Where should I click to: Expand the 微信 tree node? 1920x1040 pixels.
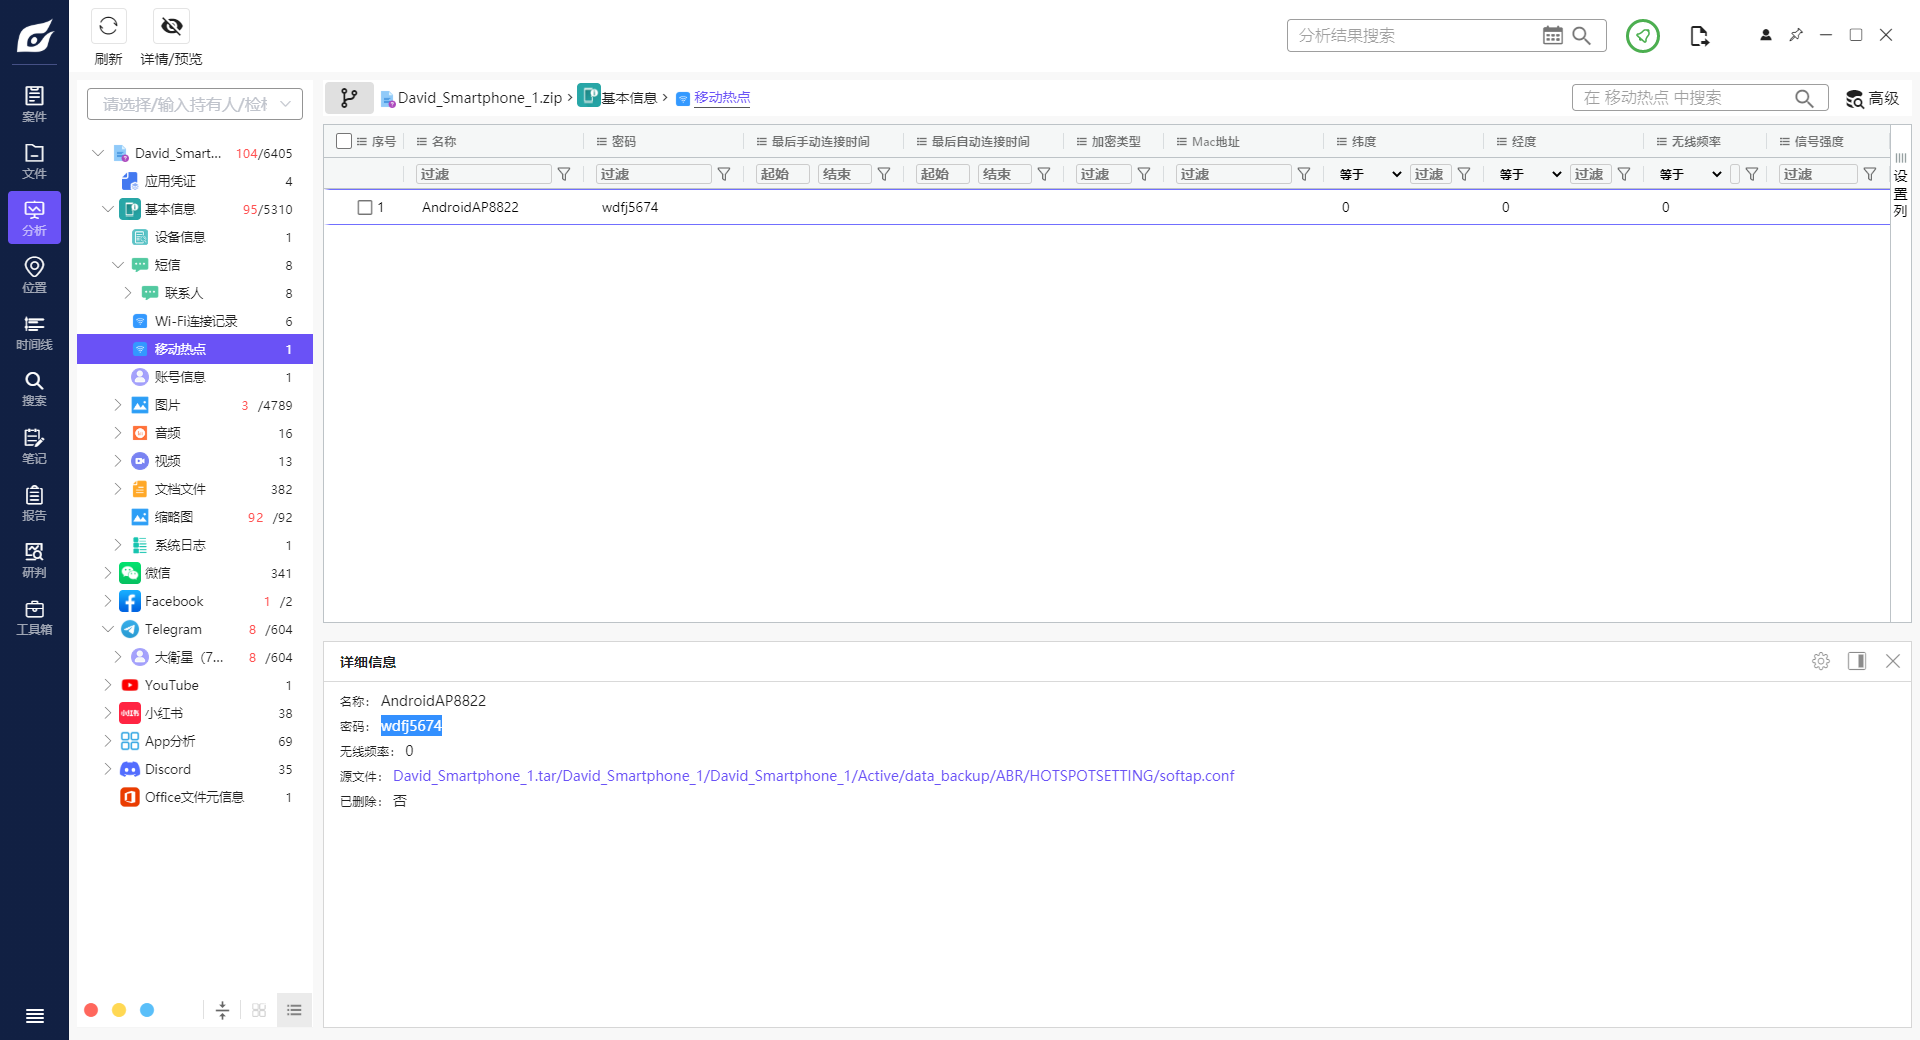click(108, 573)
